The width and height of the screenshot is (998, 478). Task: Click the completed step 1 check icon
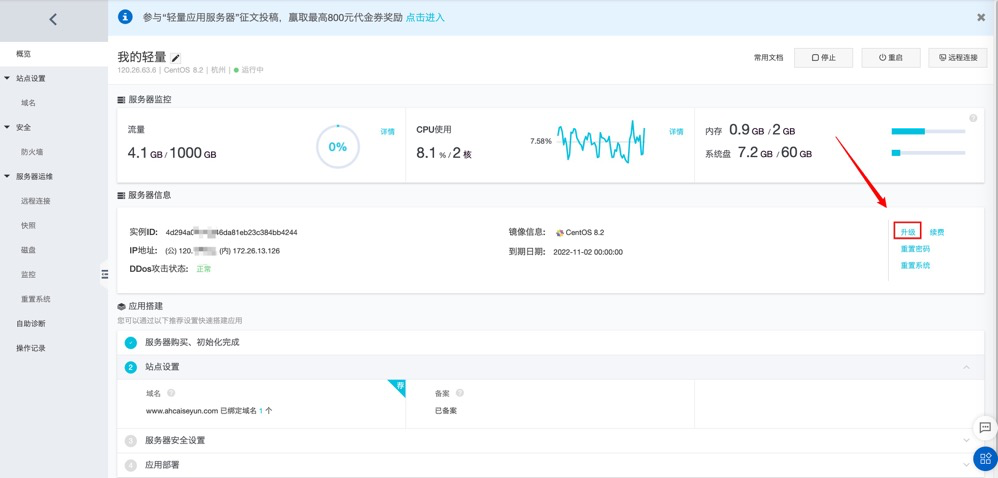tap(130, 342)
